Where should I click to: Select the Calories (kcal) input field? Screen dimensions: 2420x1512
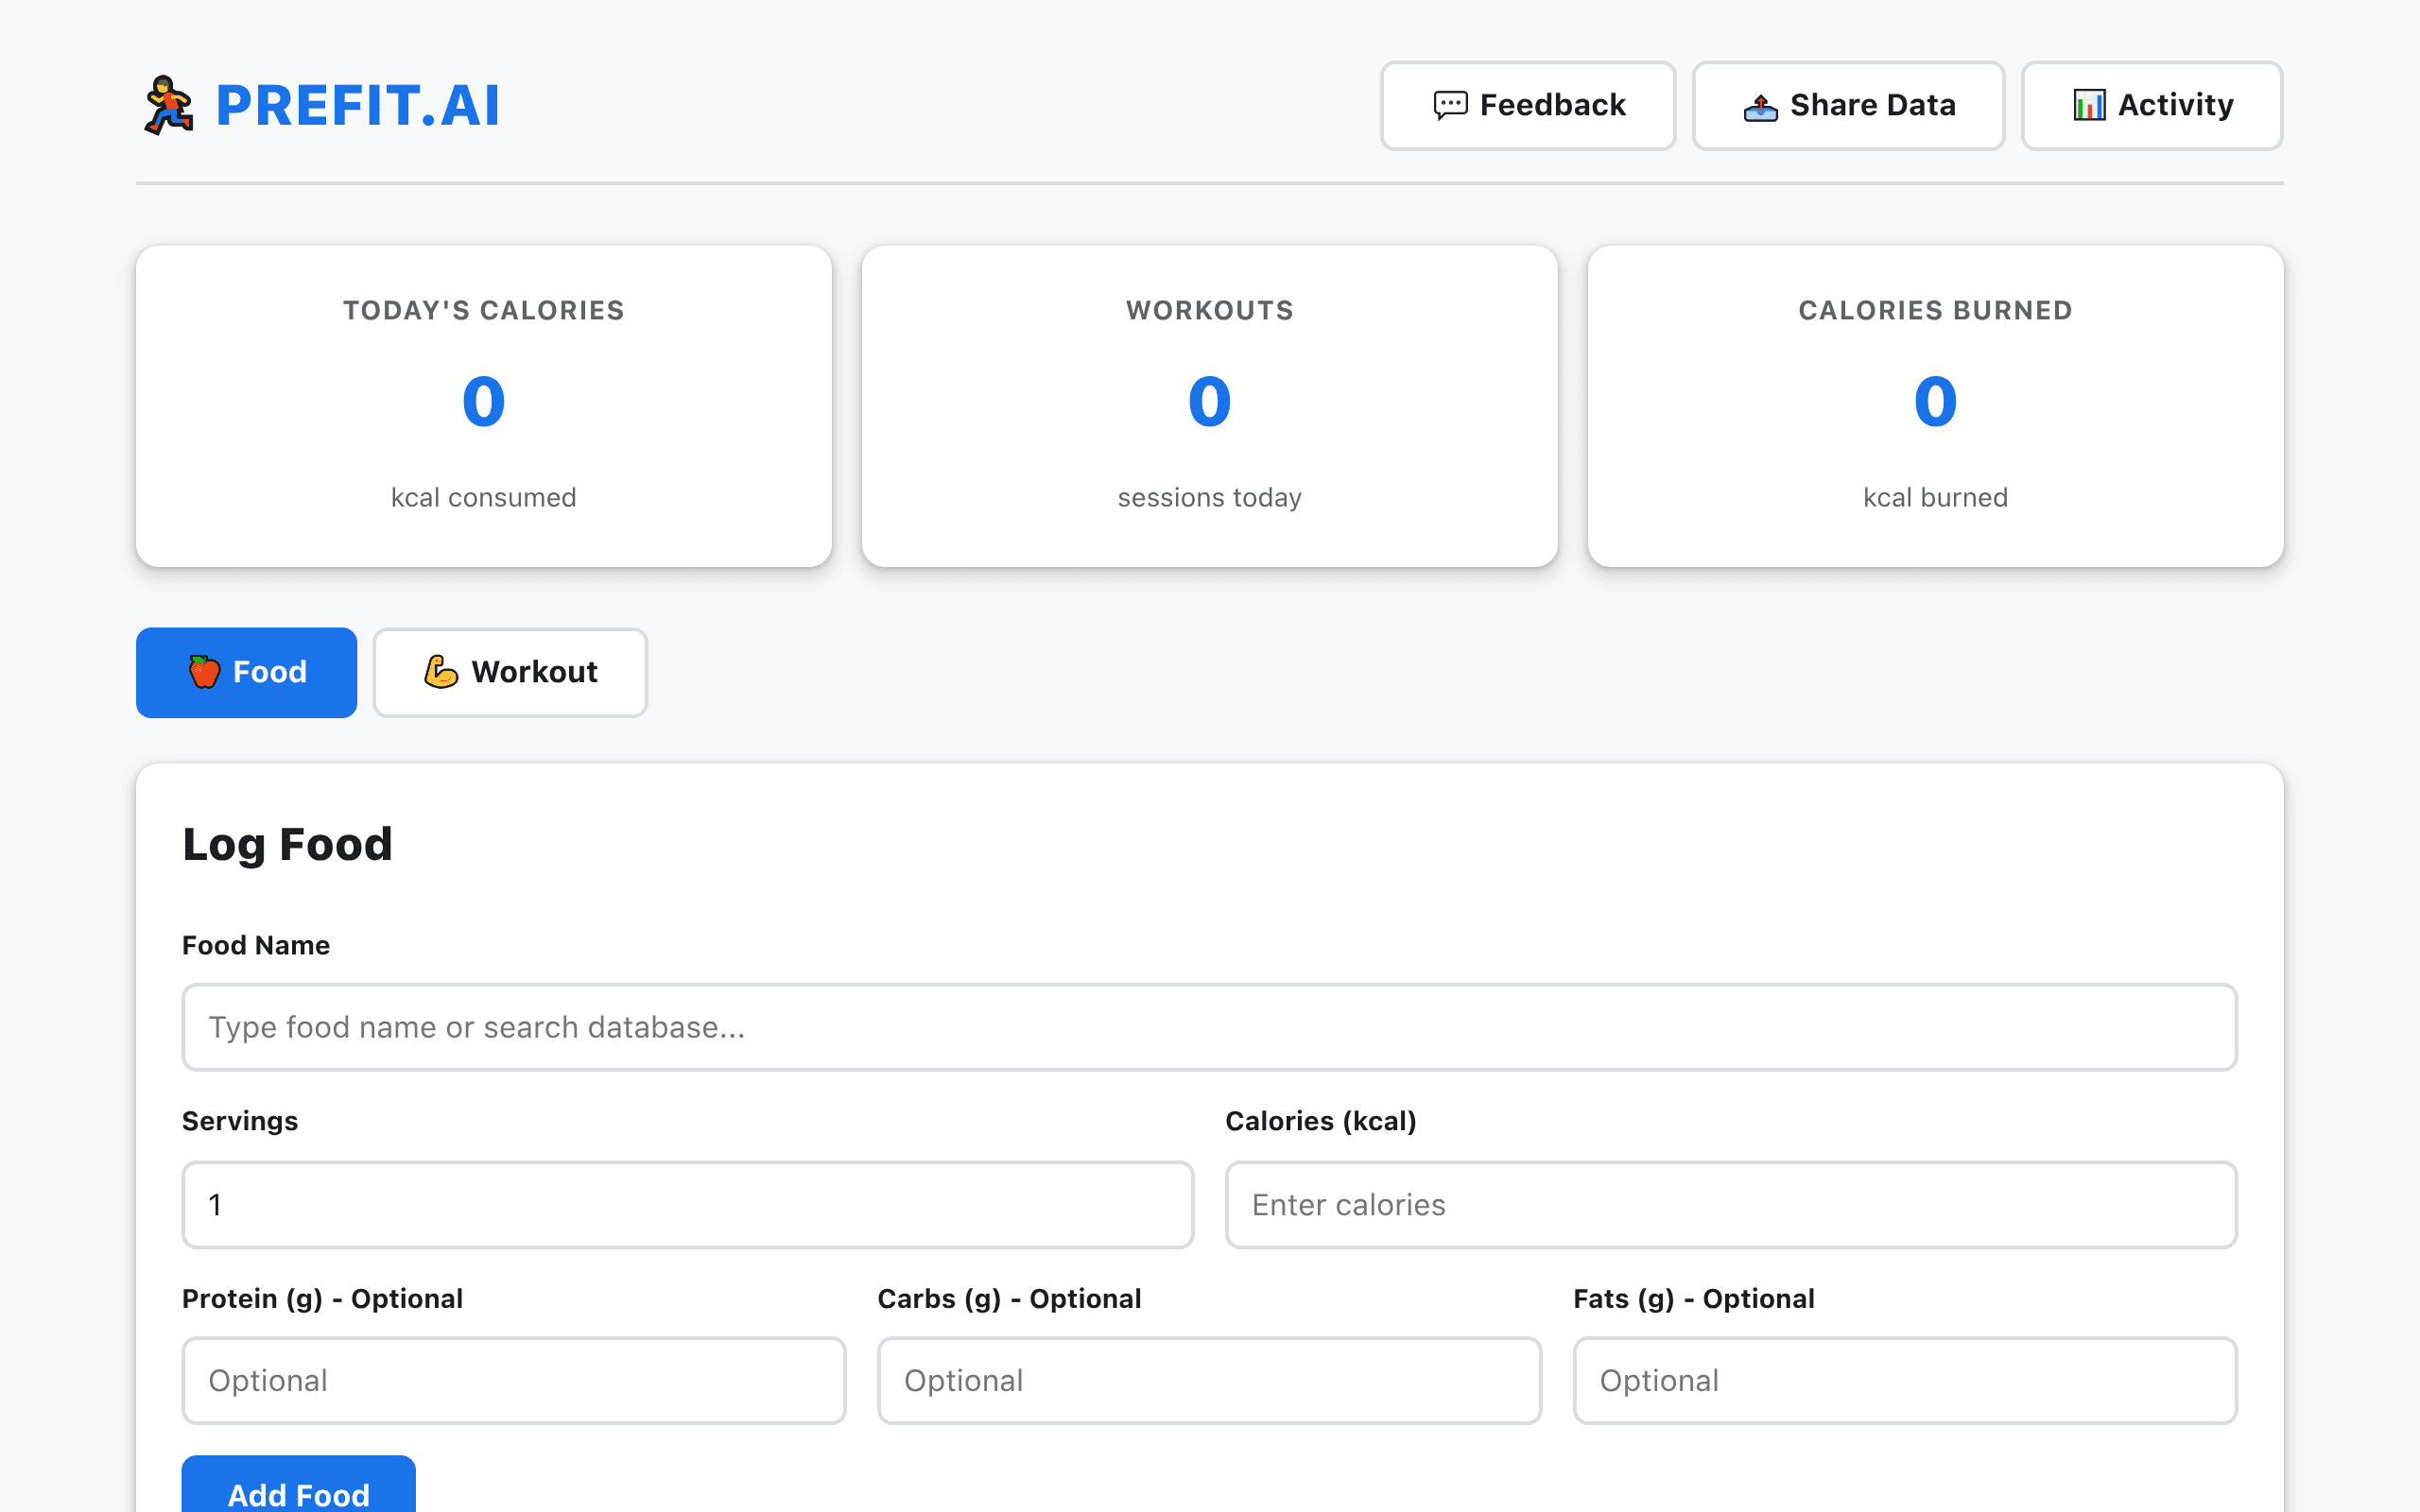[x=1731, y=1204]
